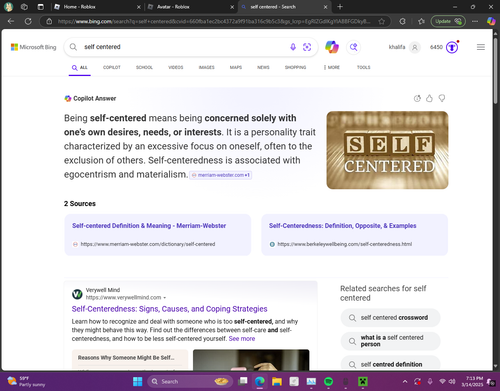Viewport: 500px width, 391px height.
Task: Click the Edge profile avatar icon
Action: pyautogui.click(x=8, y=7)
